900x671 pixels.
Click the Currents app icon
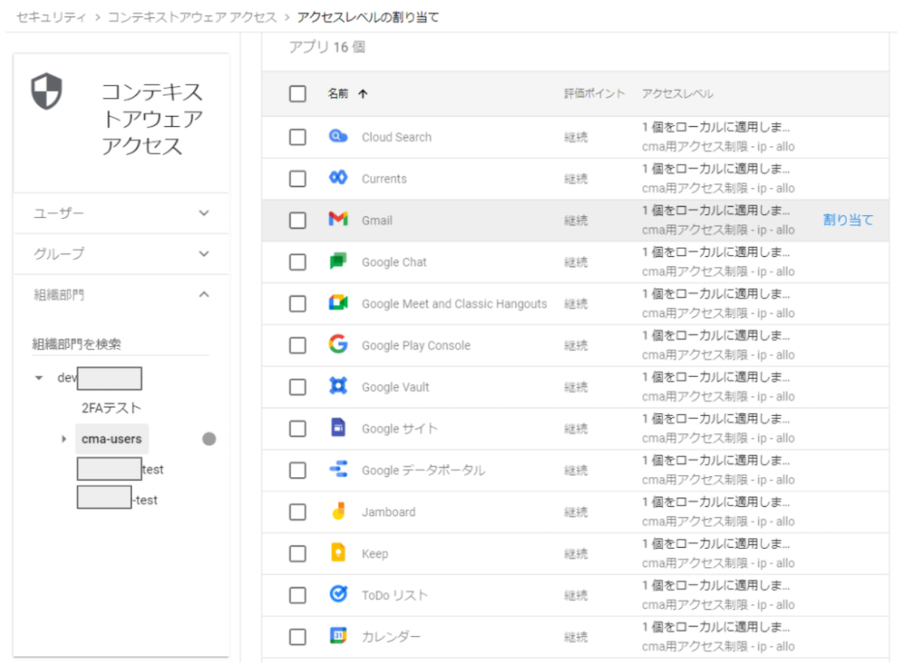(x=338, y=178)
